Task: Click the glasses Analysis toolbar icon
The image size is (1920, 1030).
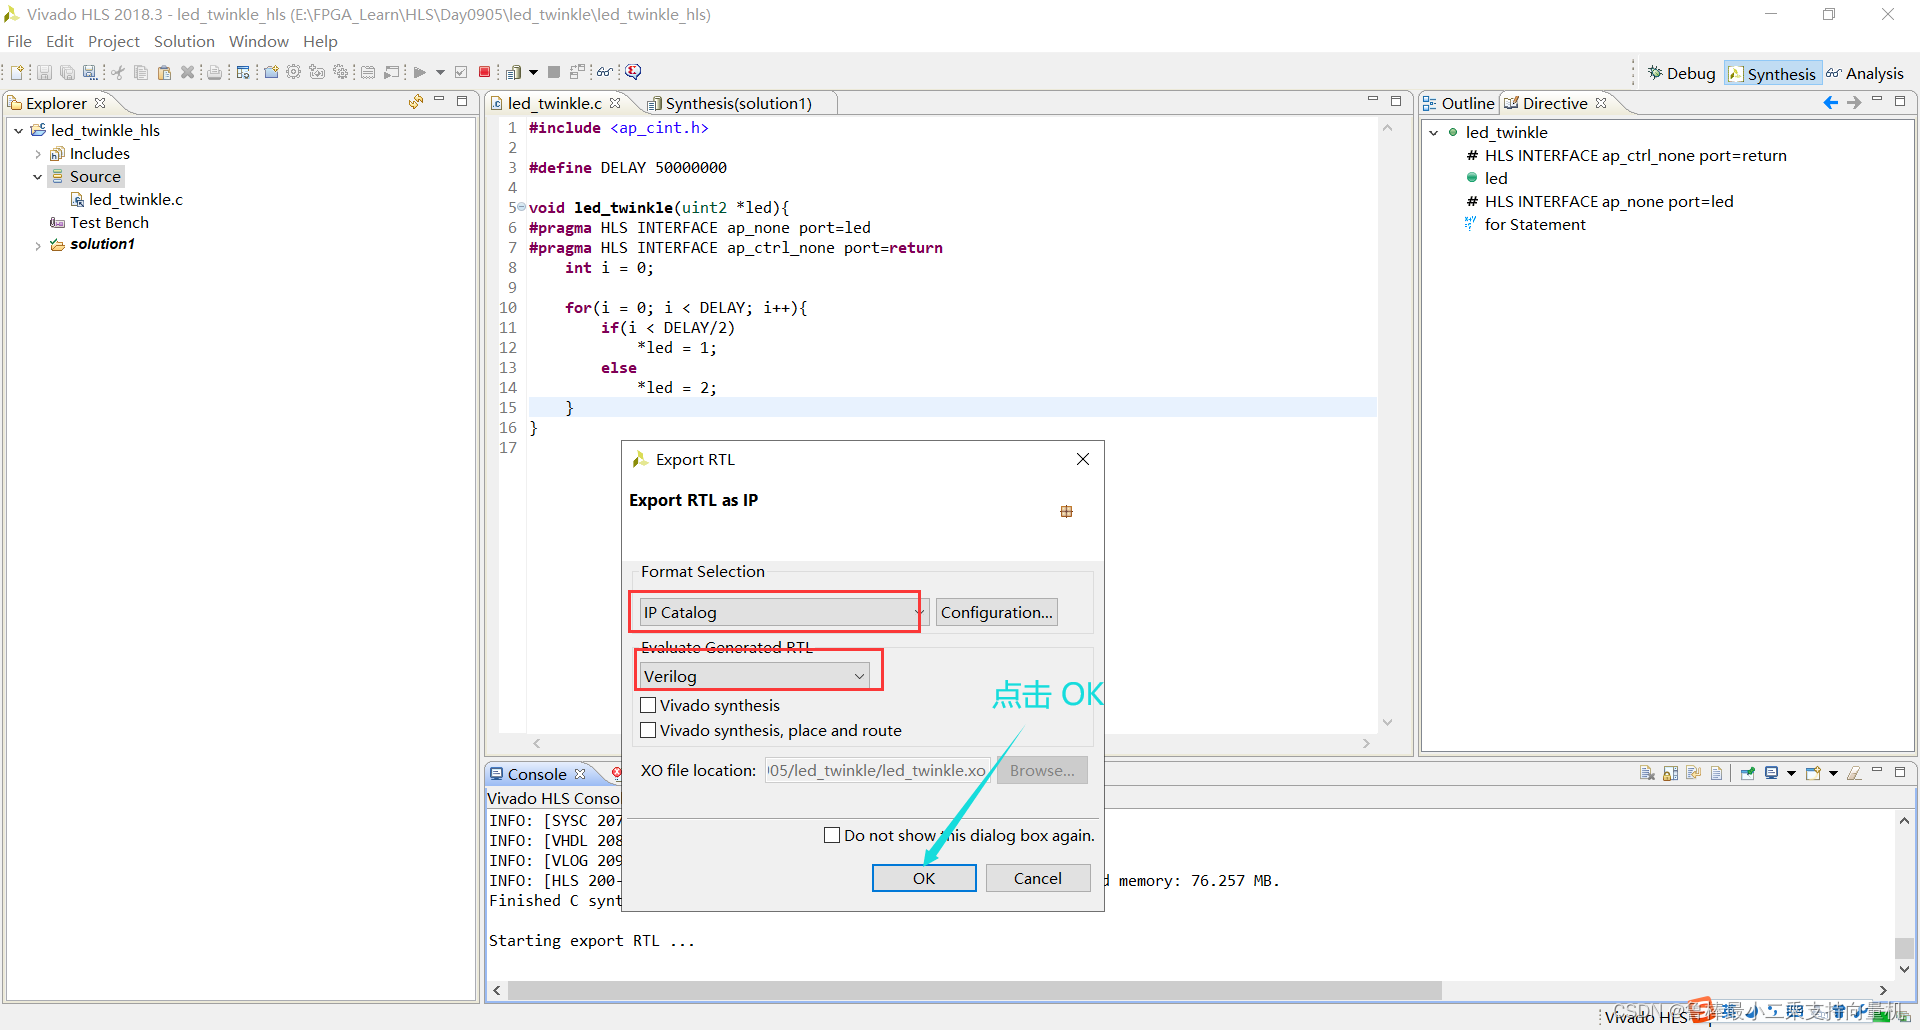Action: [605, 72]
